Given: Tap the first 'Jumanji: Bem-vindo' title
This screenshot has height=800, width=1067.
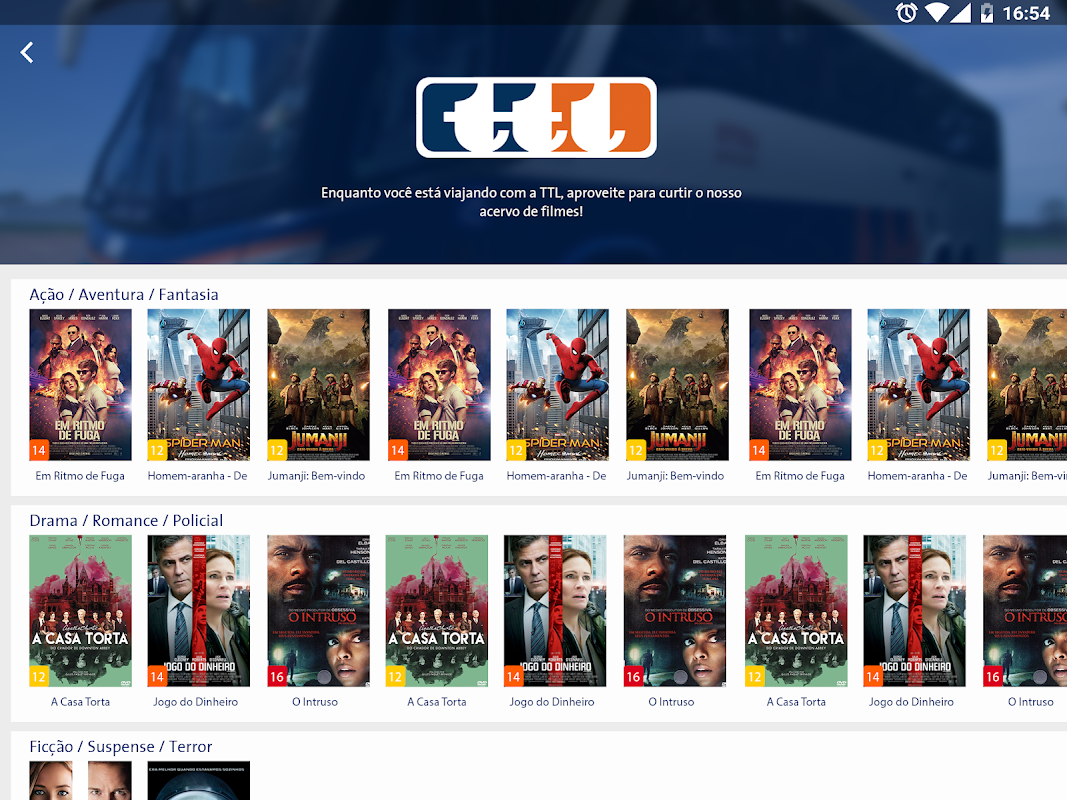Looking at the screenshot, I should tap(316, 476).
